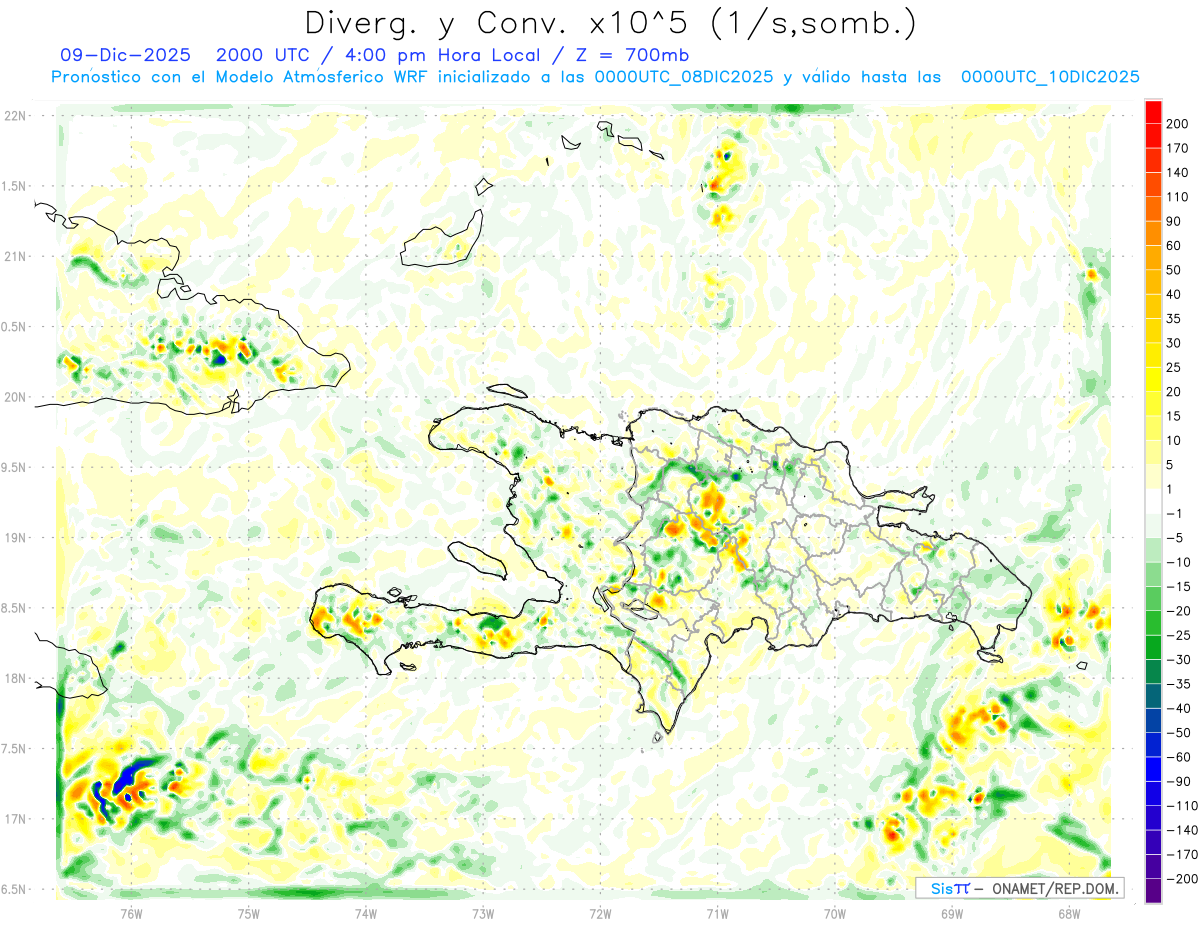Click the '76W' longitude label

coord(131,914)
